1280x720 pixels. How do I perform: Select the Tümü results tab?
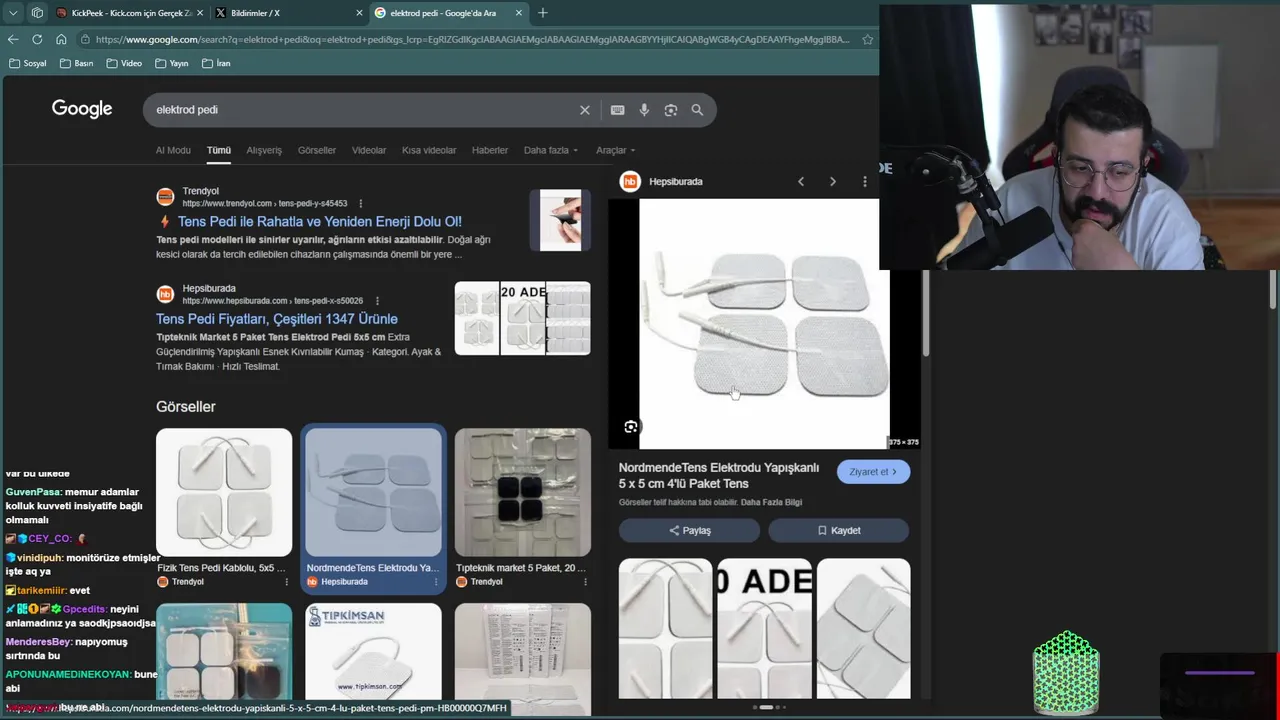coord(219,150)
